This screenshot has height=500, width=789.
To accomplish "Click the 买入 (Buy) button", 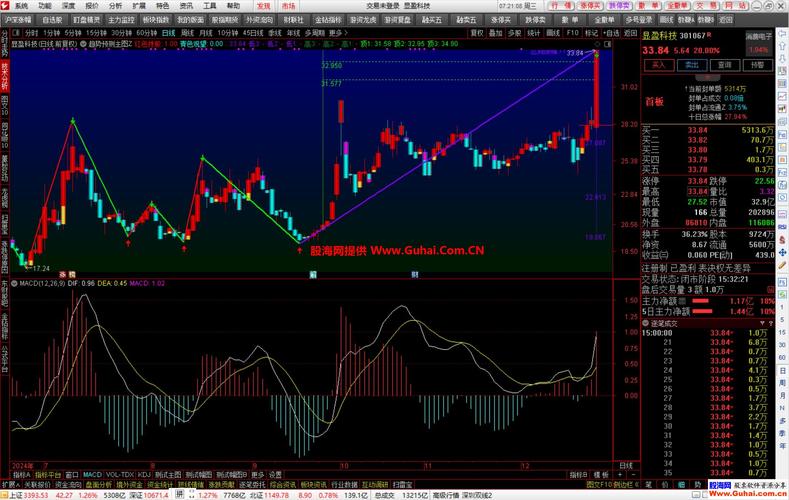I will pos(657,64).
